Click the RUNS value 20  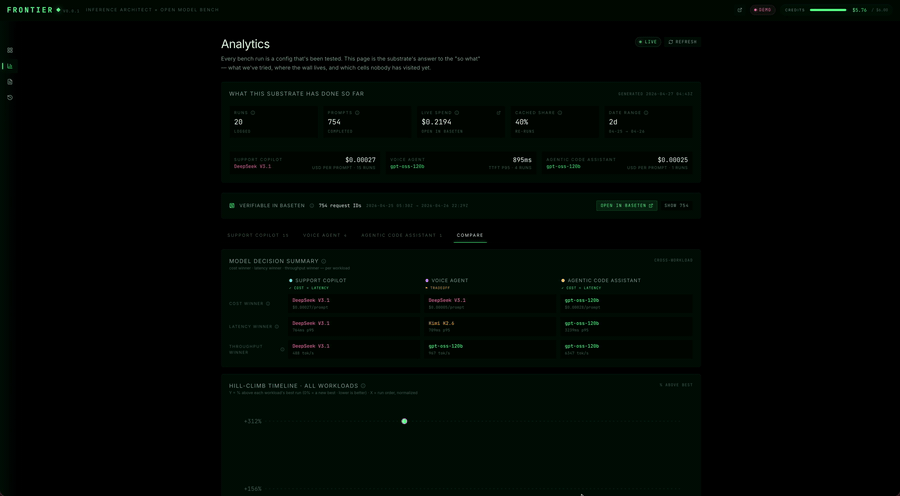[x=238, y=122]
